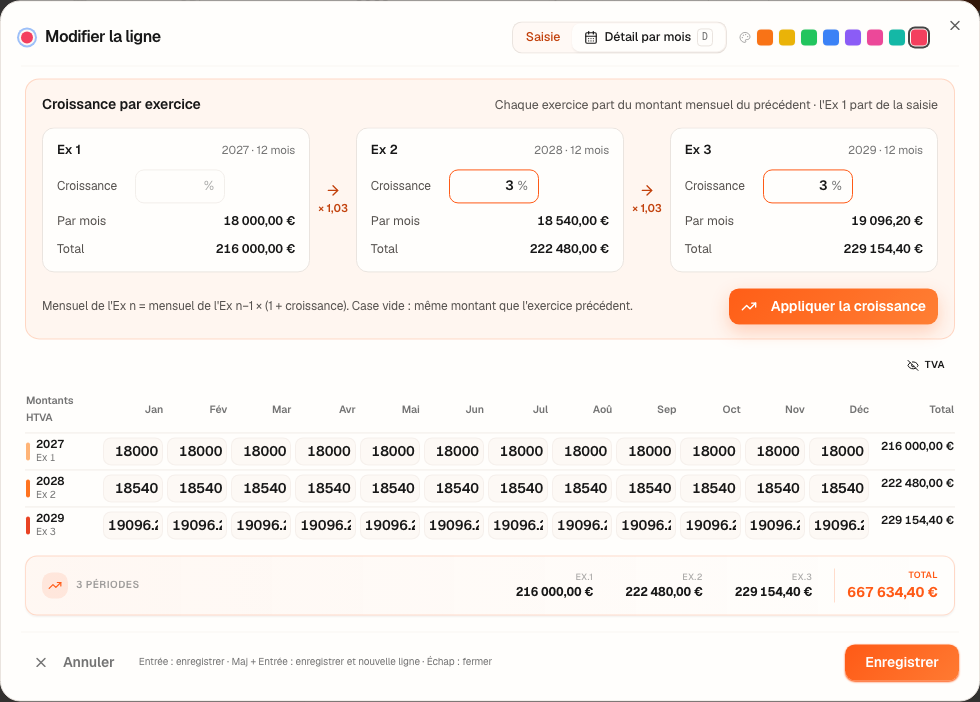This screenshot has width=980, height=702.
Task: Open the Détail par mois tab
Action: 649,38
